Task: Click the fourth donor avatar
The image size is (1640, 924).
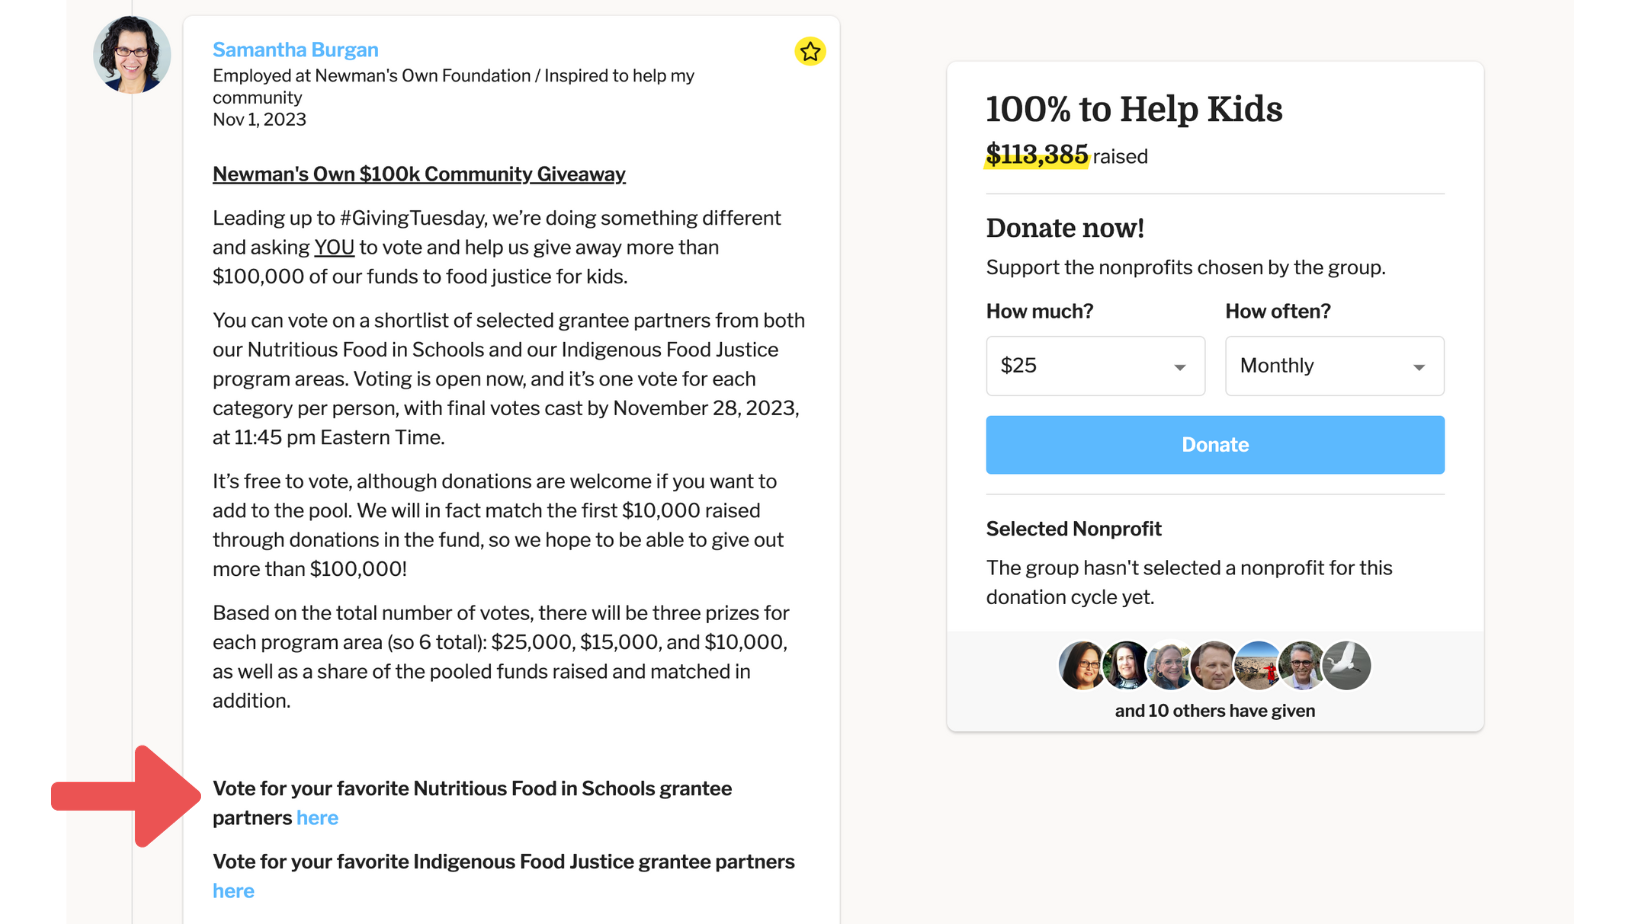Action: [1215, 666]
